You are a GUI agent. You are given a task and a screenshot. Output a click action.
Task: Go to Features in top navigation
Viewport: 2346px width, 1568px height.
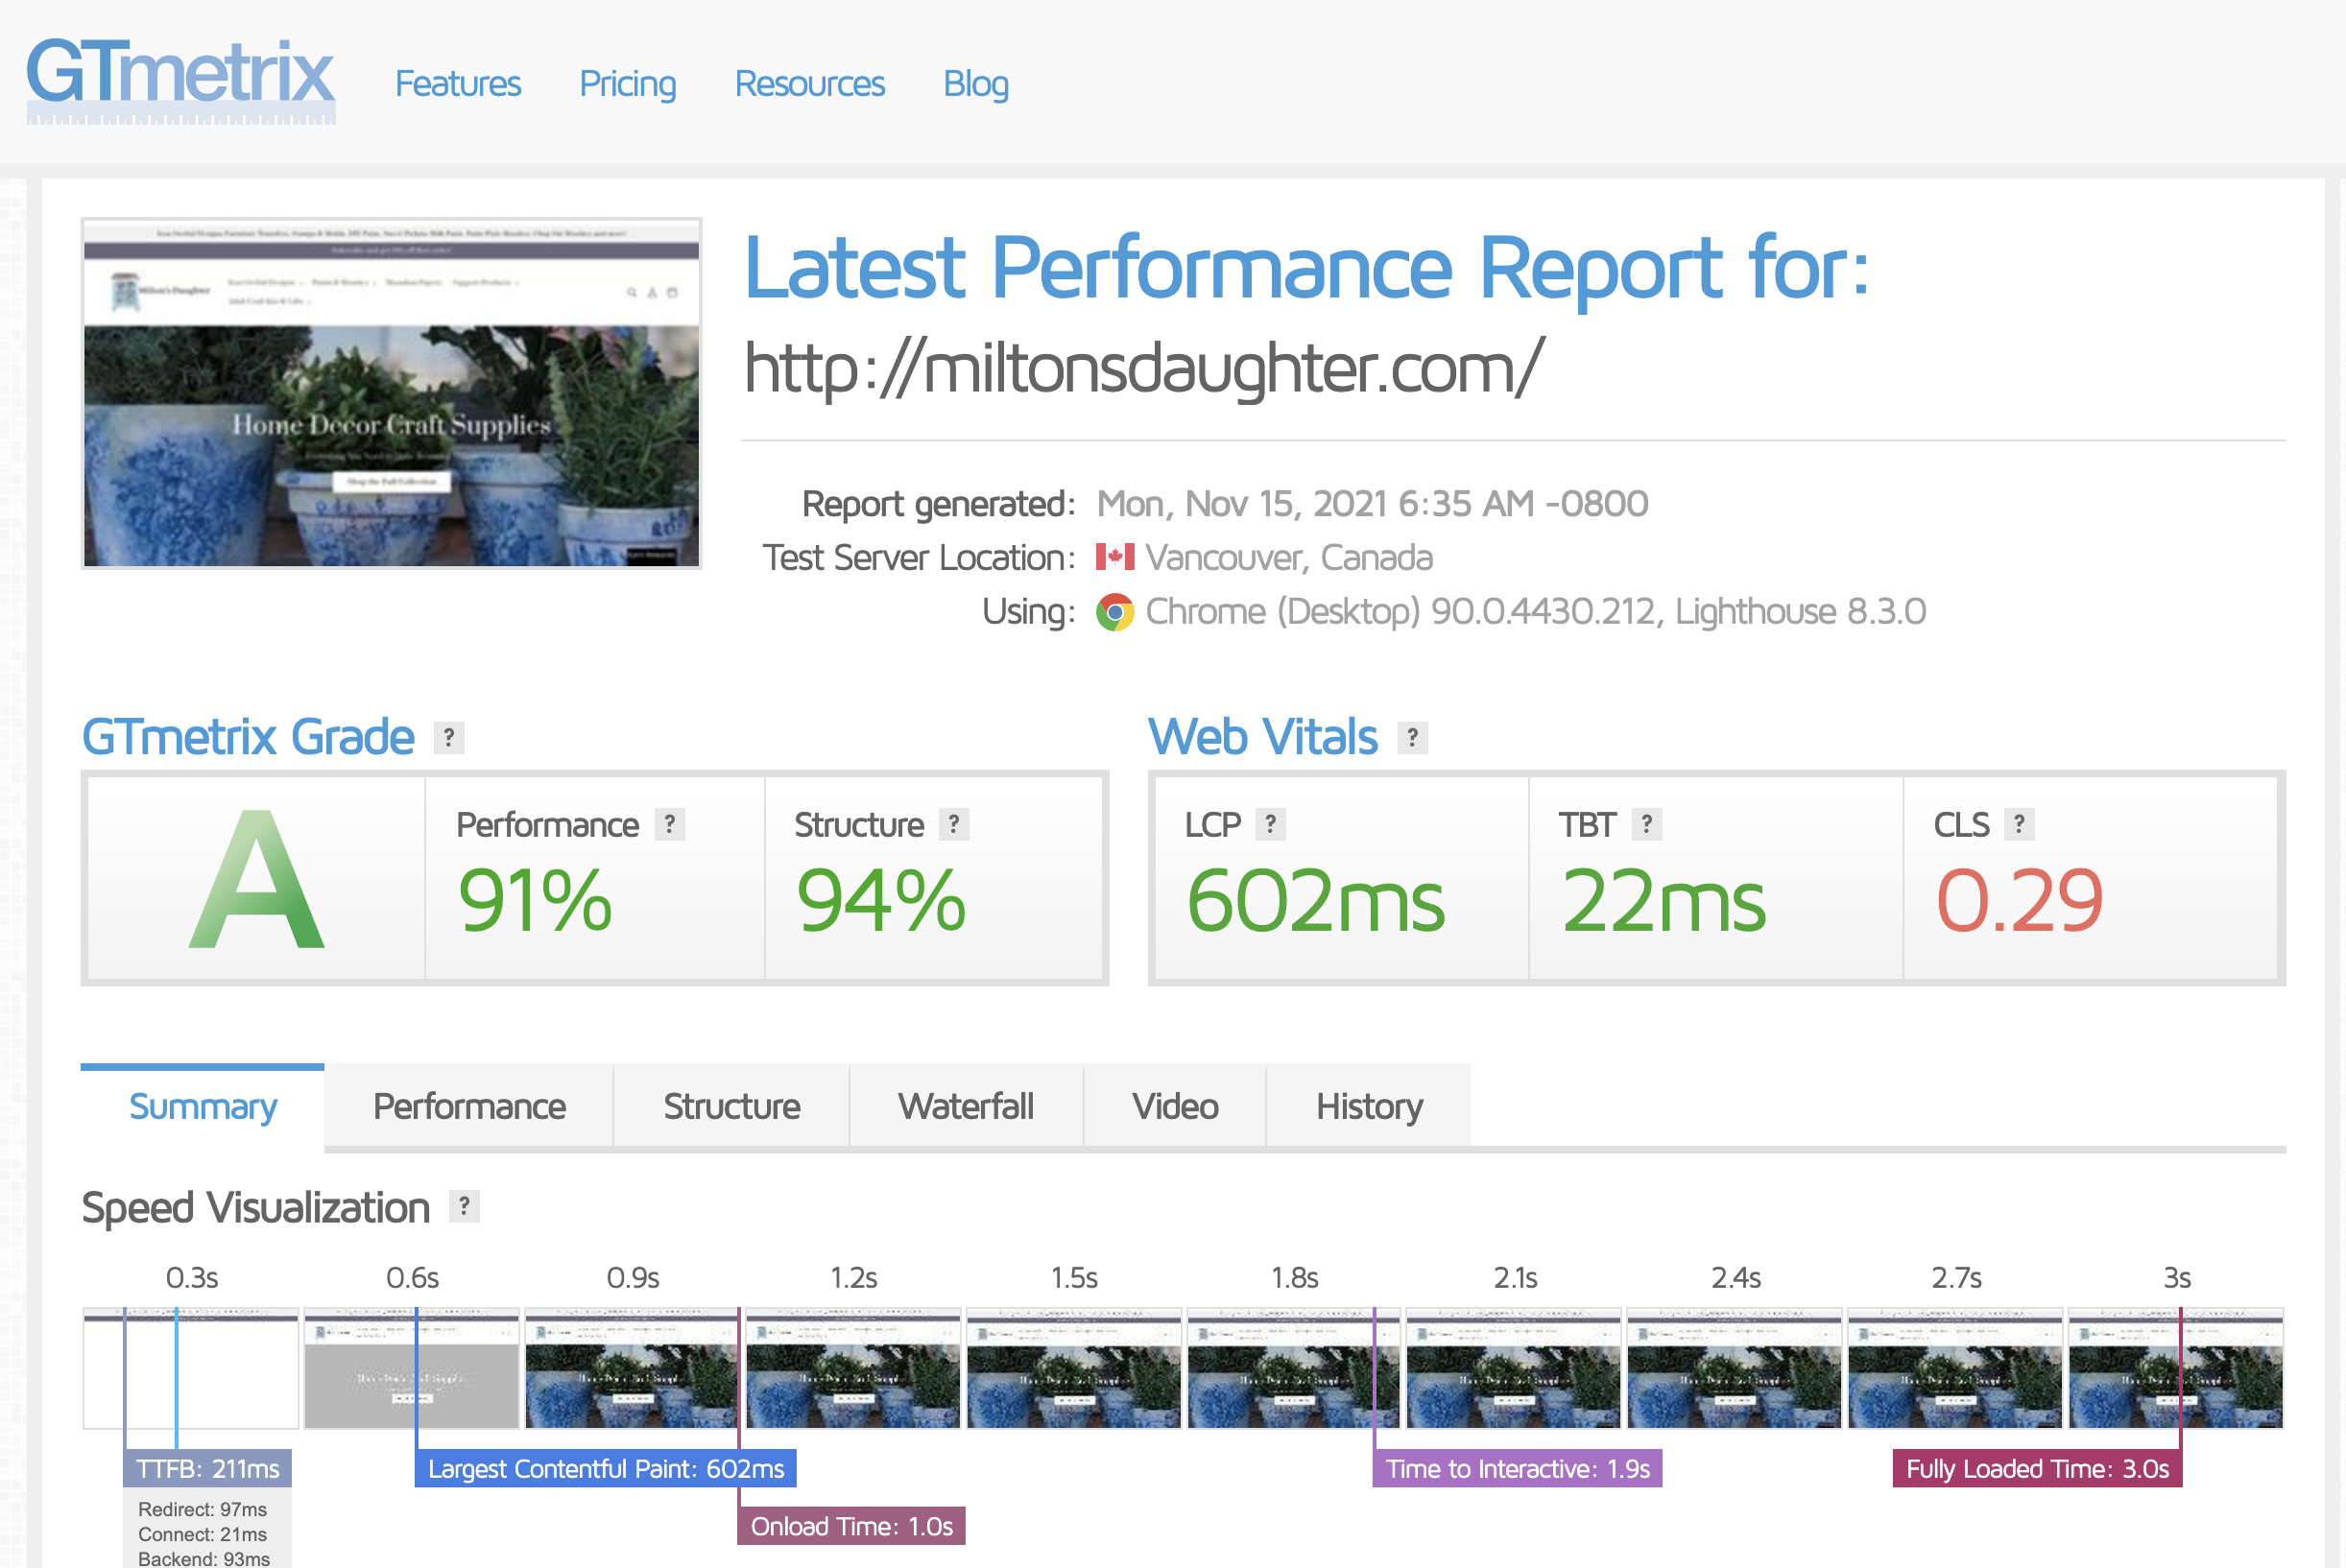pos(458,84)
